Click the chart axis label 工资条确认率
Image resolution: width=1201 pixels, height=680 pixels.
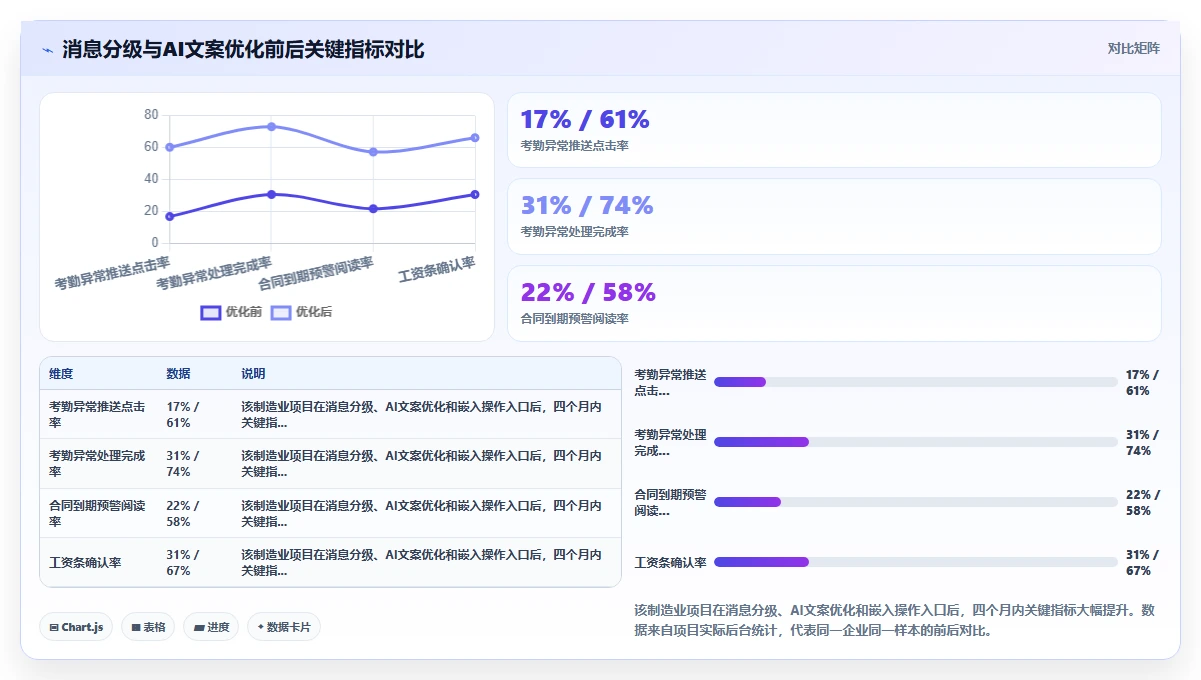tap(437, 270)
